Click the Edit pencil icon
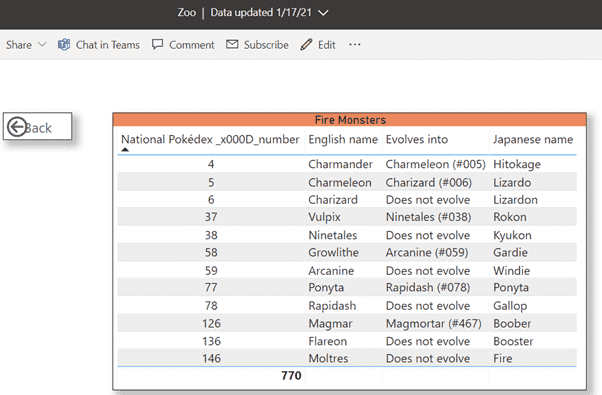The image size is (602, 395). tap(306, 45)
